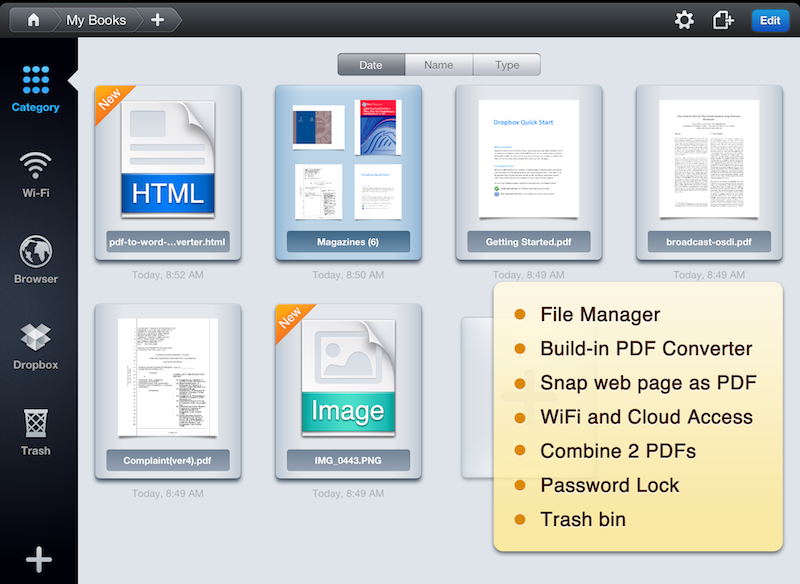Click the Password Lock line
Viewport: 800px width, 584px height.
610,485
